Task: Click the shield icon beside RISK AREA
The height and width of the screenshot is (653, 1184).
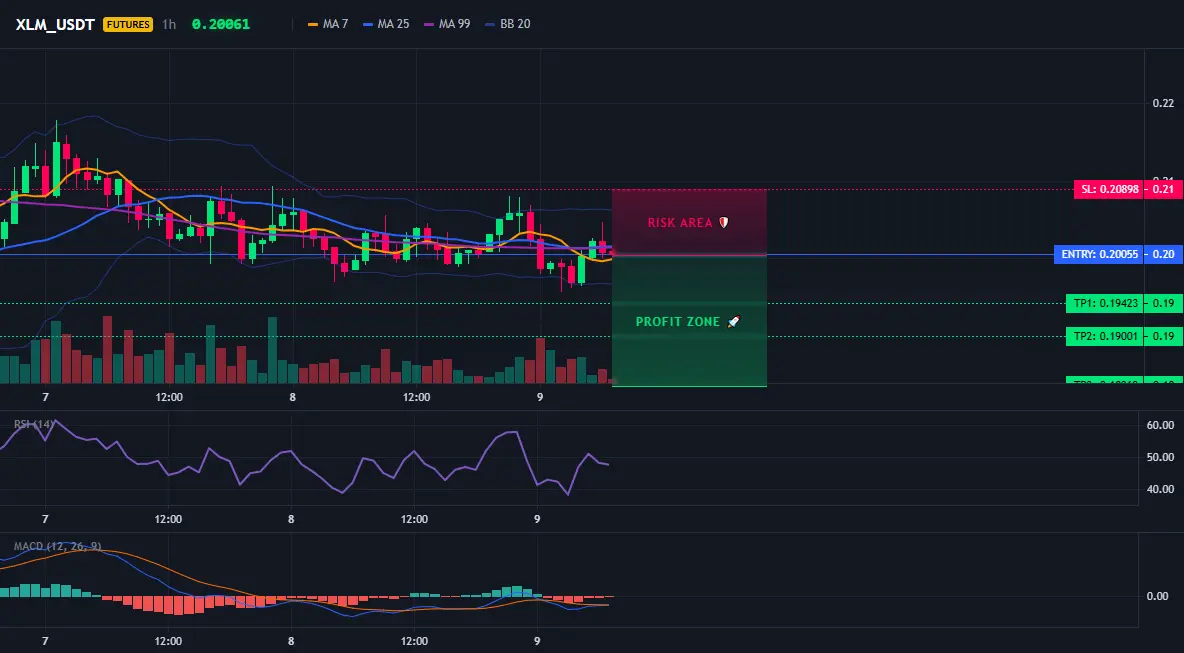Action: 723,223
